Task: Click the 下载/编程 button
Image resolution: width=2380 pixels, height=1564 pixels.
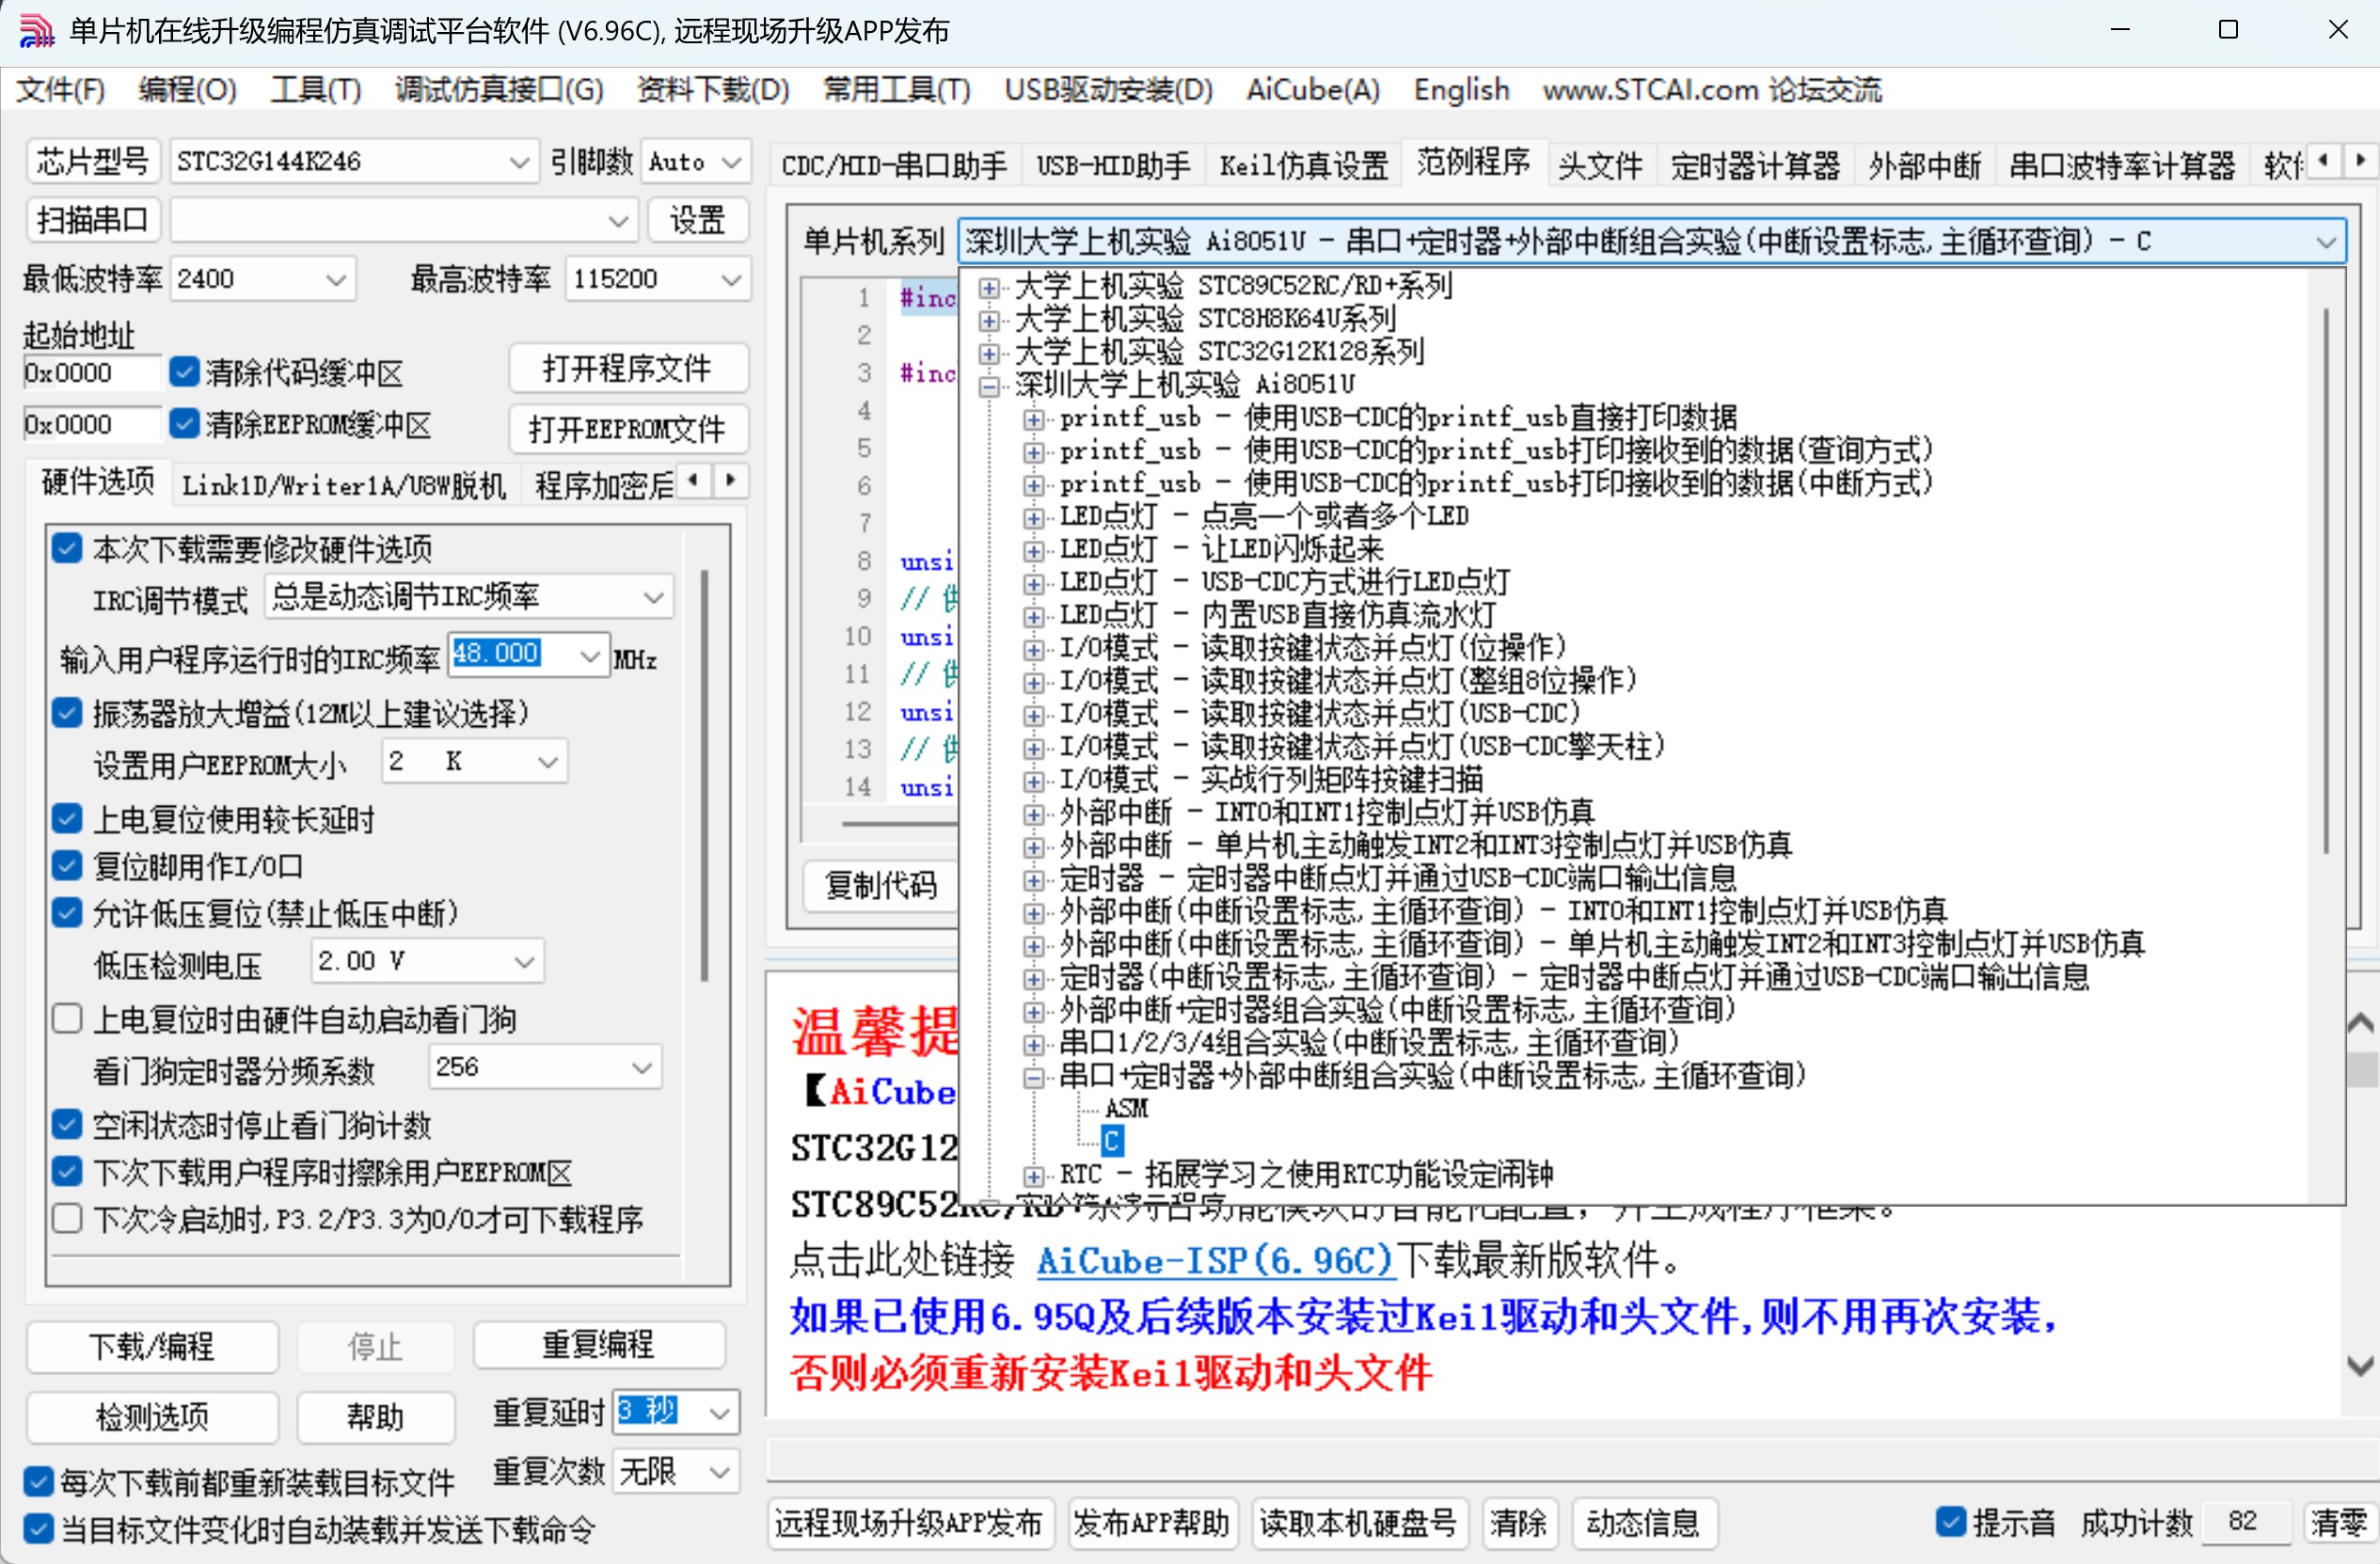Action: (x=152, y=1346)
